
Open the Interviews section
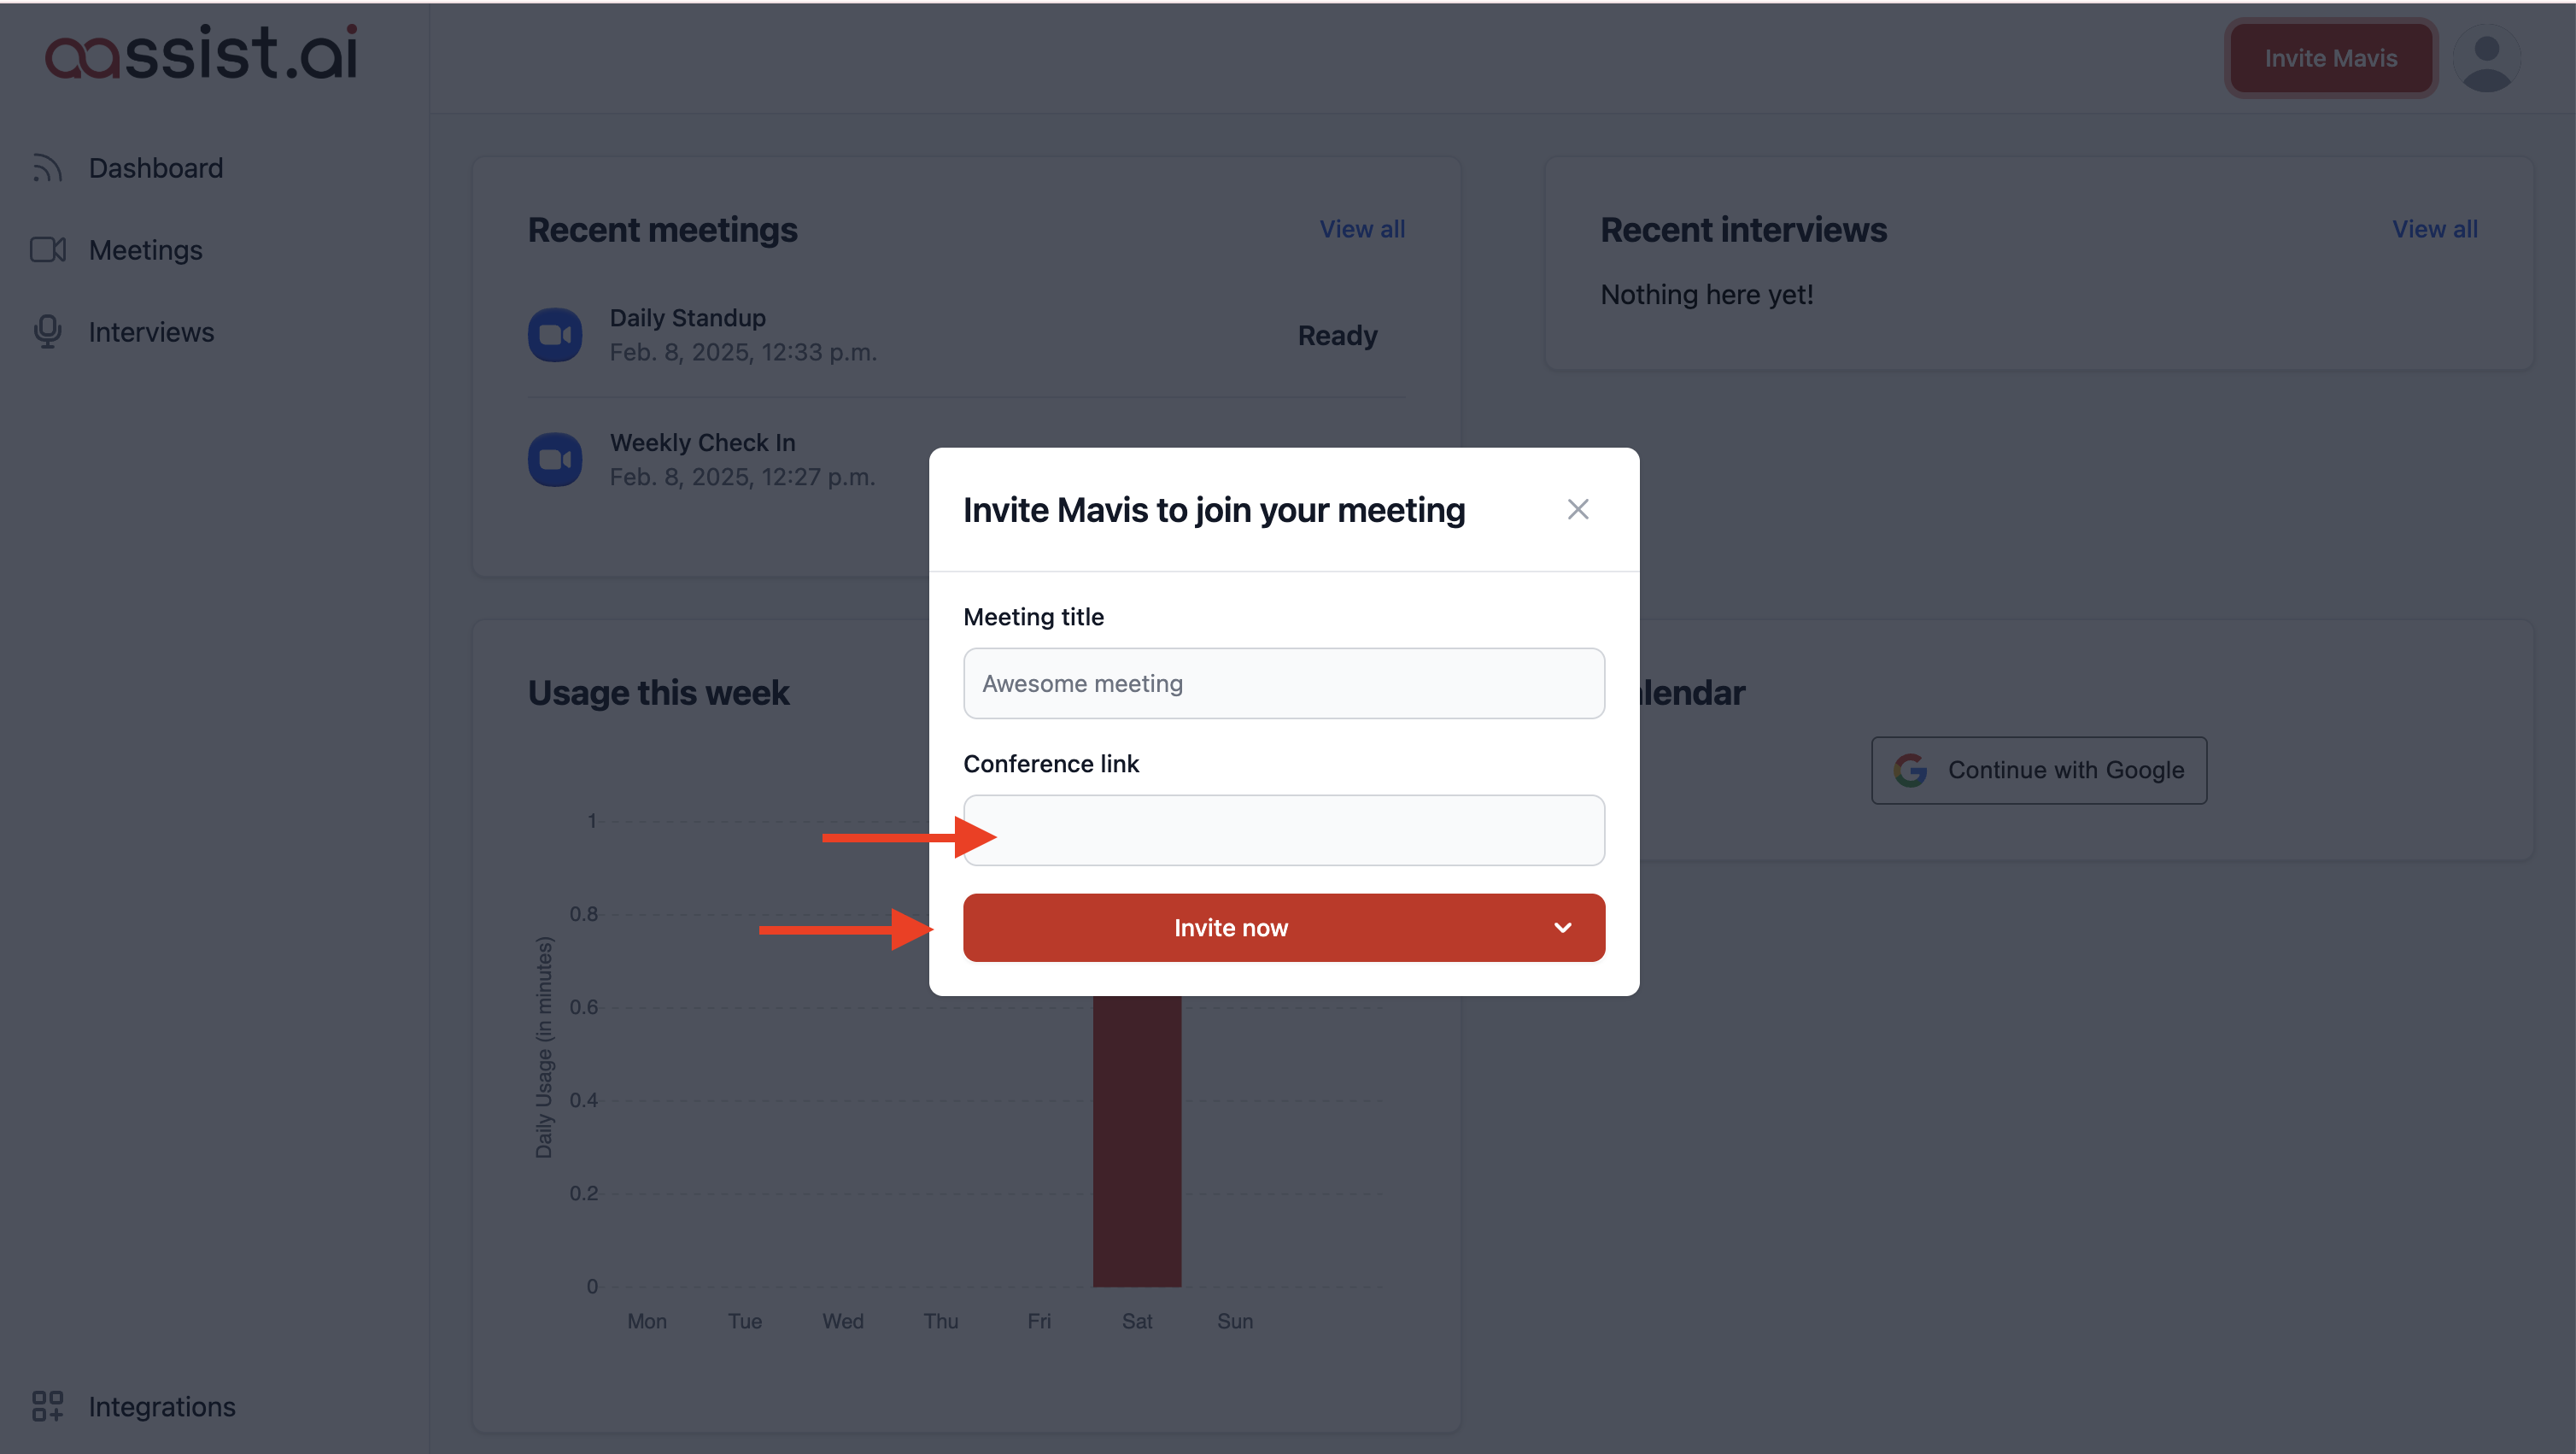point(151,332)
